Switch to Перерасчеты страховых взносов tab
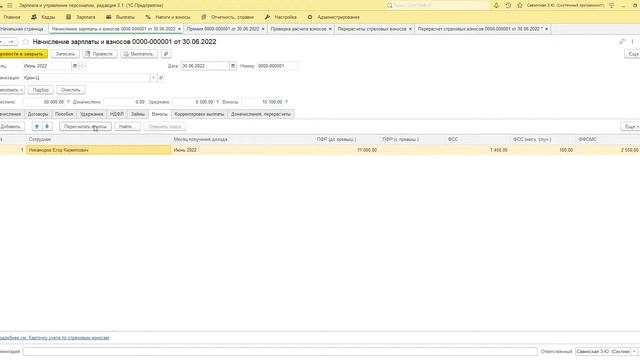 tap(372, 29)
